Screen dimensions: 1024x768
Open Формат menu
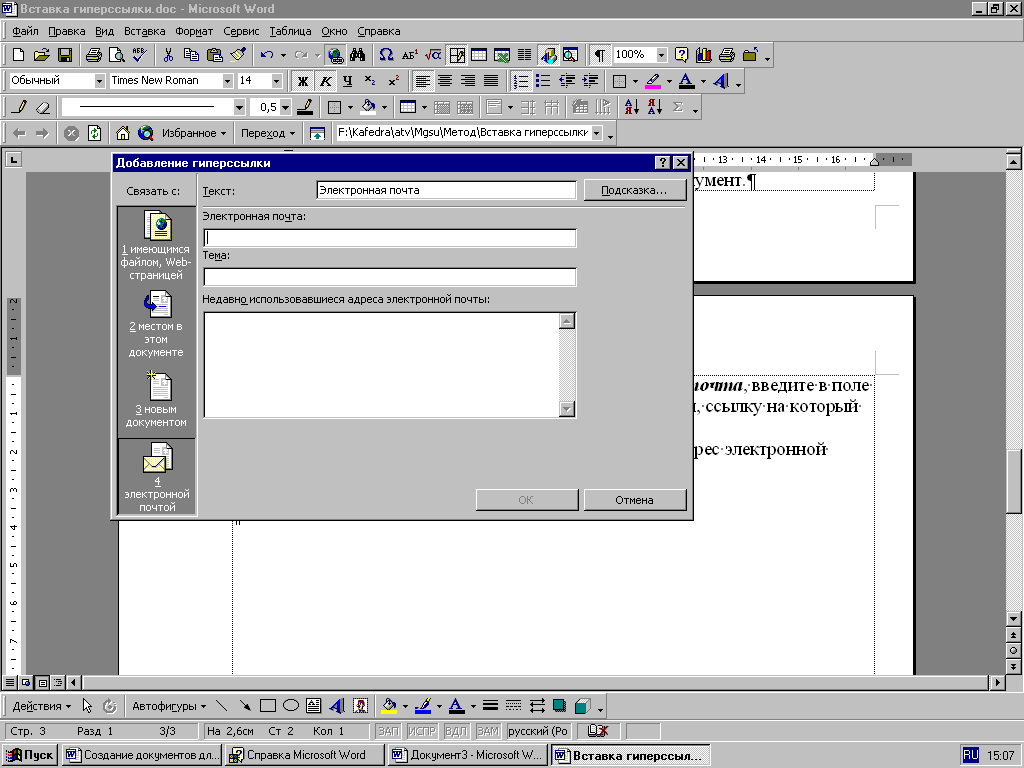194,31
